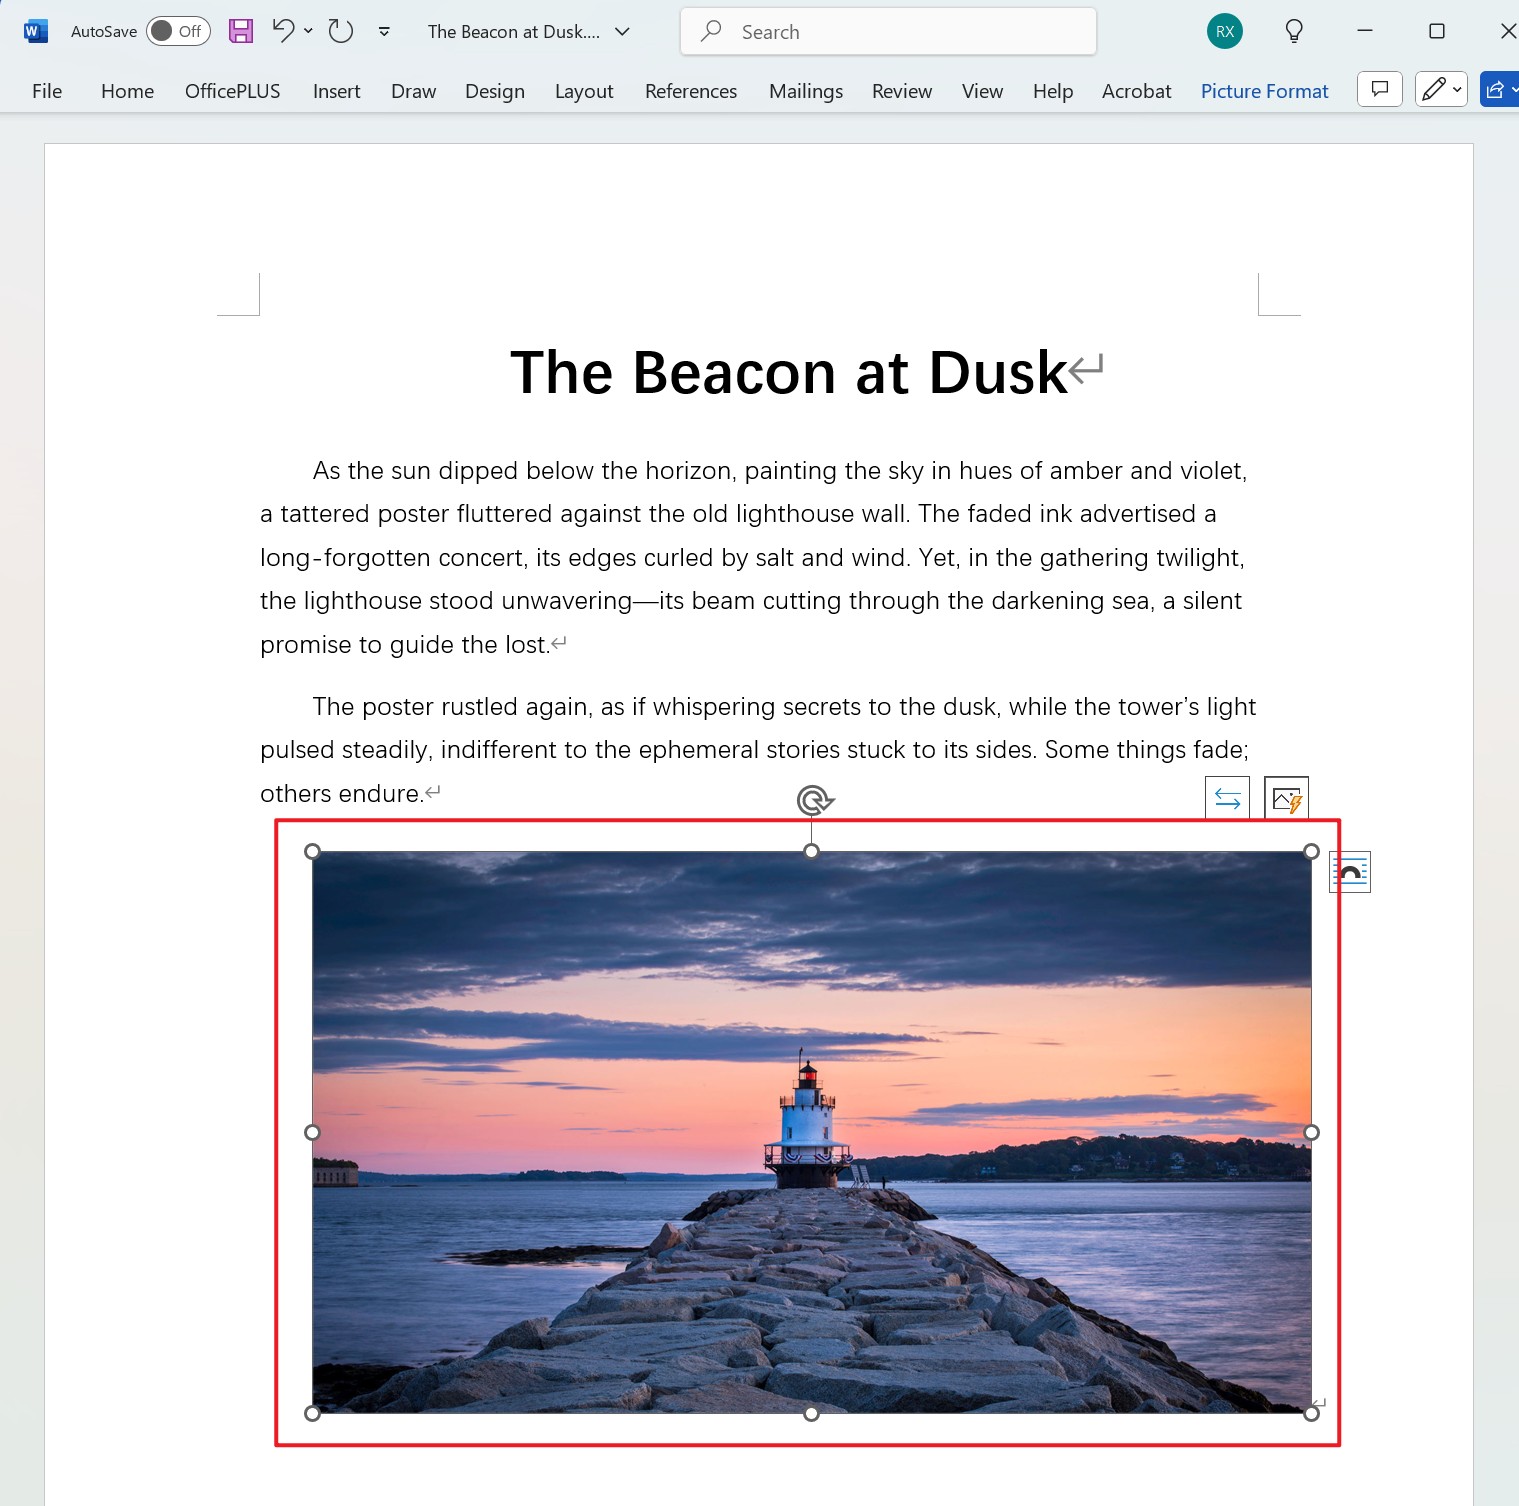Image resolution: width=1519 pixels, height=1506 pixels.
Task: Select the Draw tab
Action: (x=413, y=91)
